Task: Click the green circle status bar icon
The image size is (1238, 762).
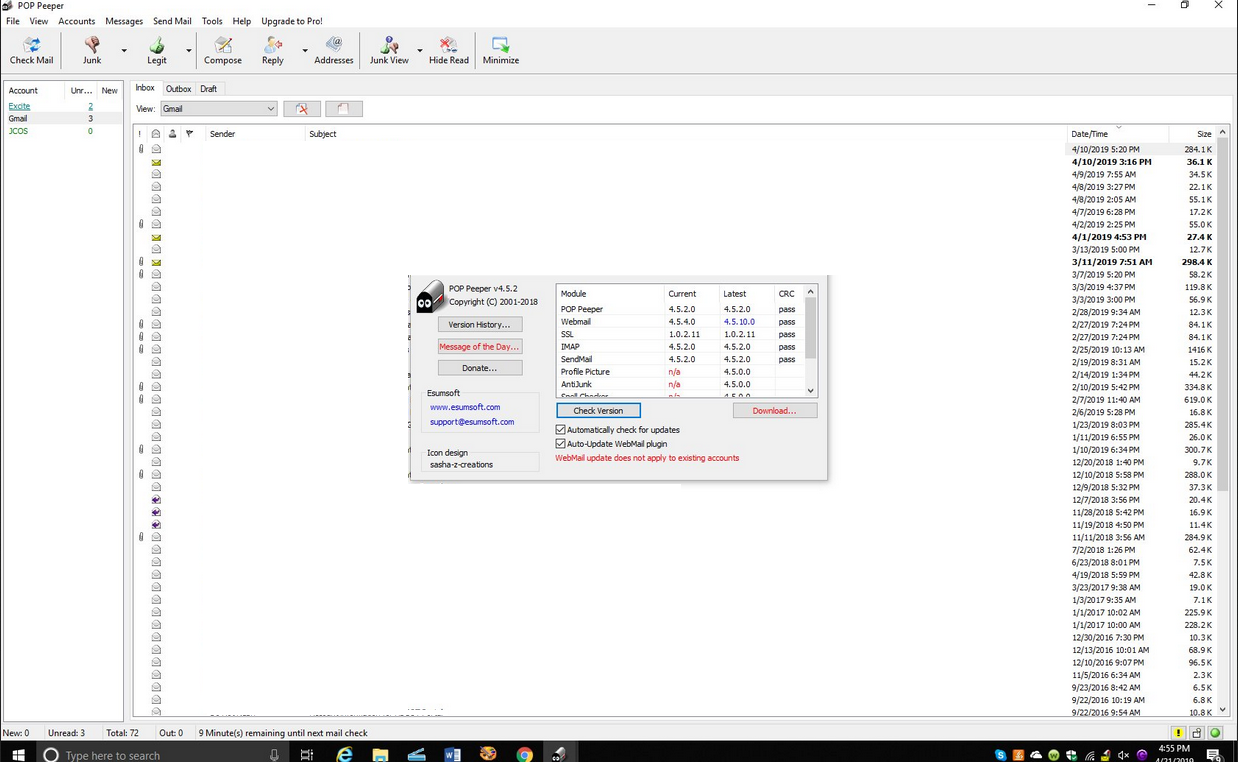Action: (x=1215, y=733)
